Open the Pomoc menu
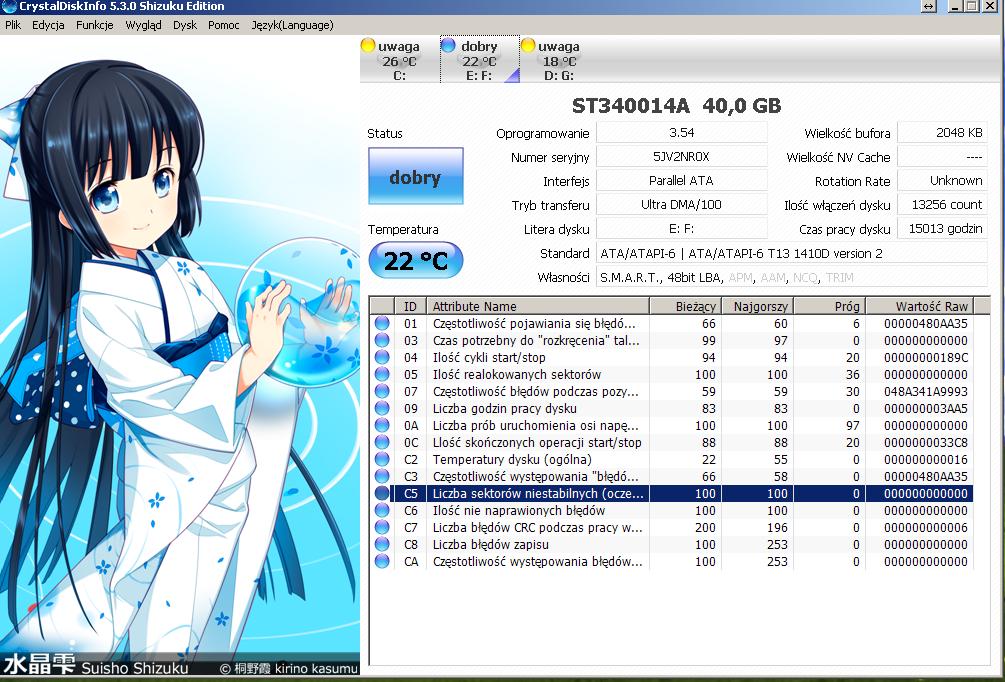Viewport: 1005px width, 682px height. (x=224, y=25)
